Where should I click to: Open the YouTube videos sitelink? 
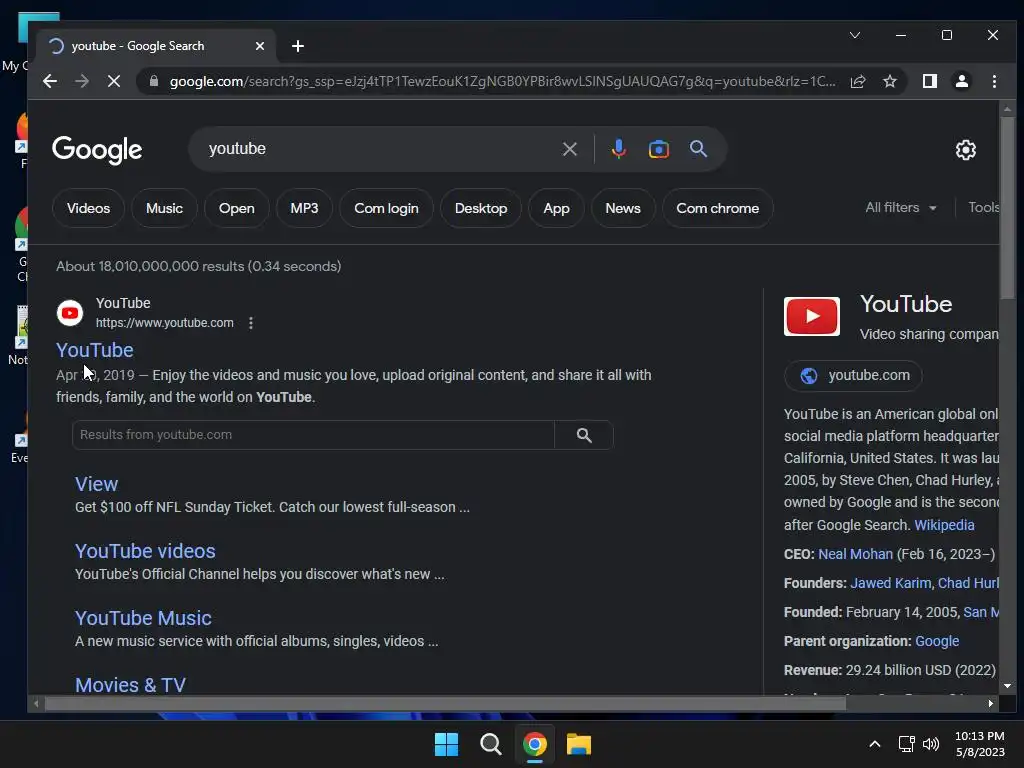[145, 551]
